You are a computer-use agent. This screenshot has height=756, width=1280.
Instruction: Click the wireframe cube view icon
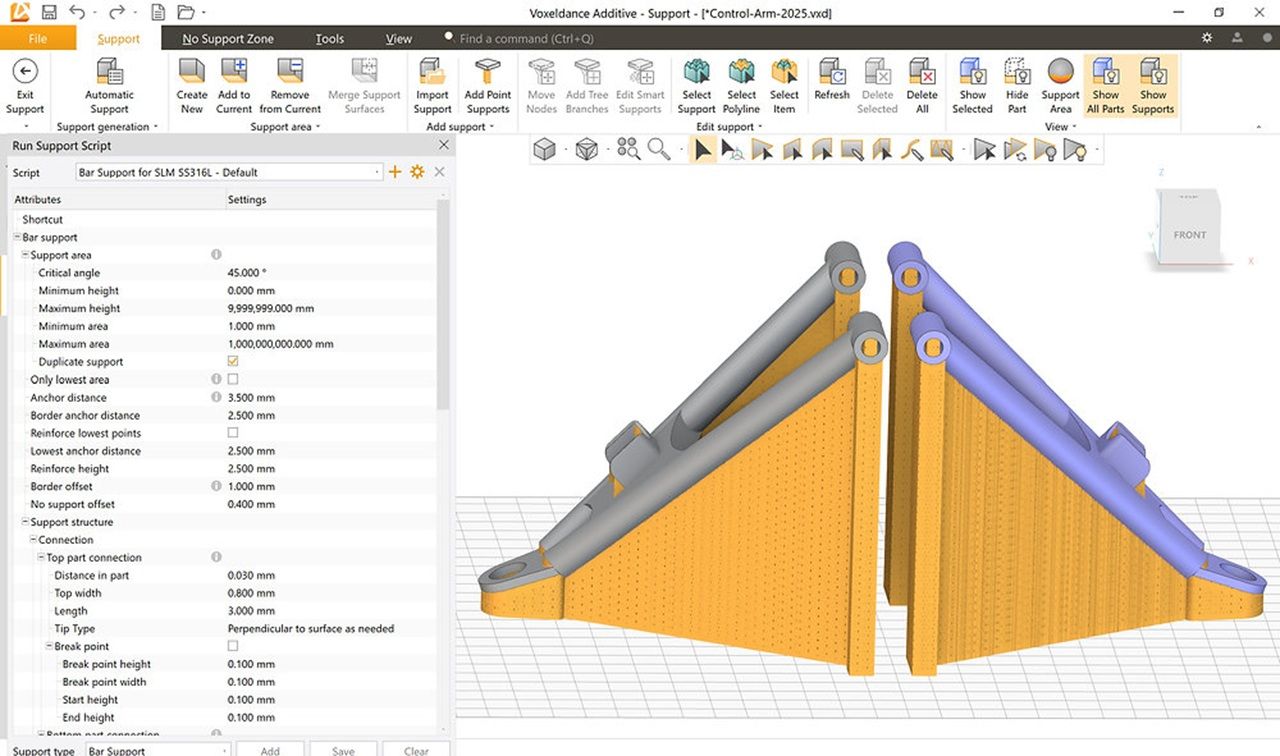[587, 150]
